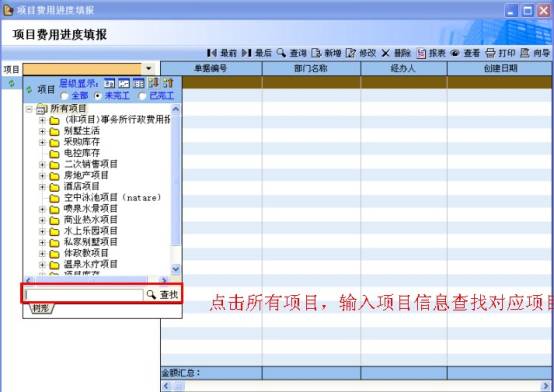Click tree vertical scrollbar down arrow
This screenshot has width=554, height=392.
[176, 269]
